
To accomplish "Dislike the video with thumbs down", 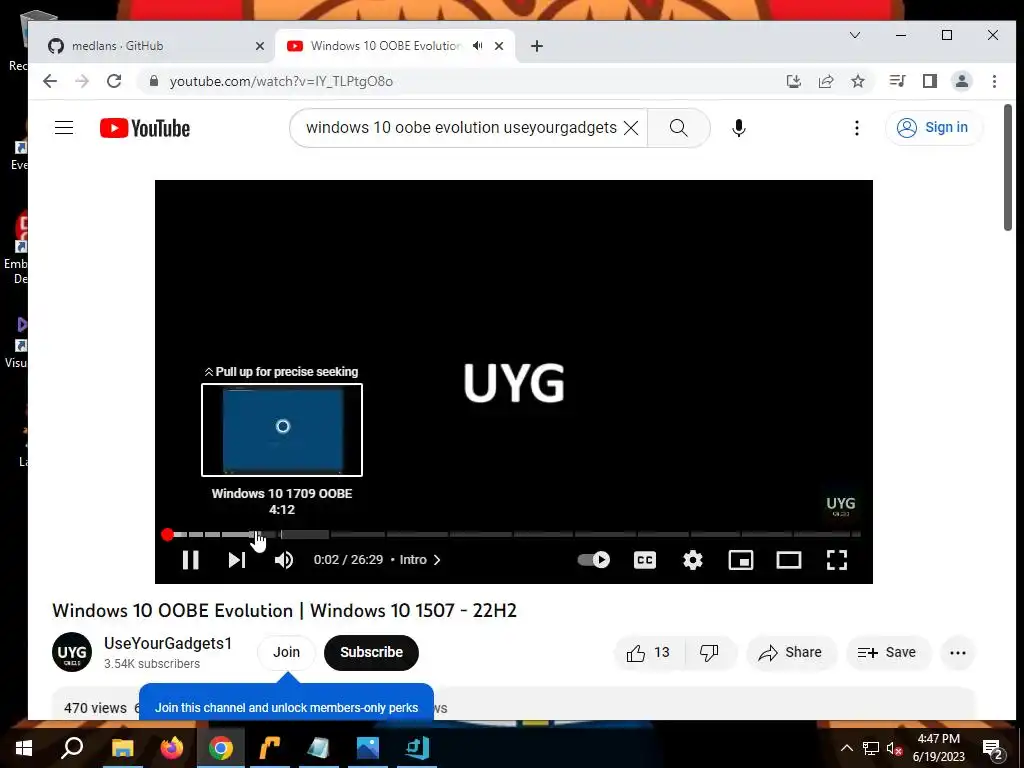I will [x=710, y=652].
